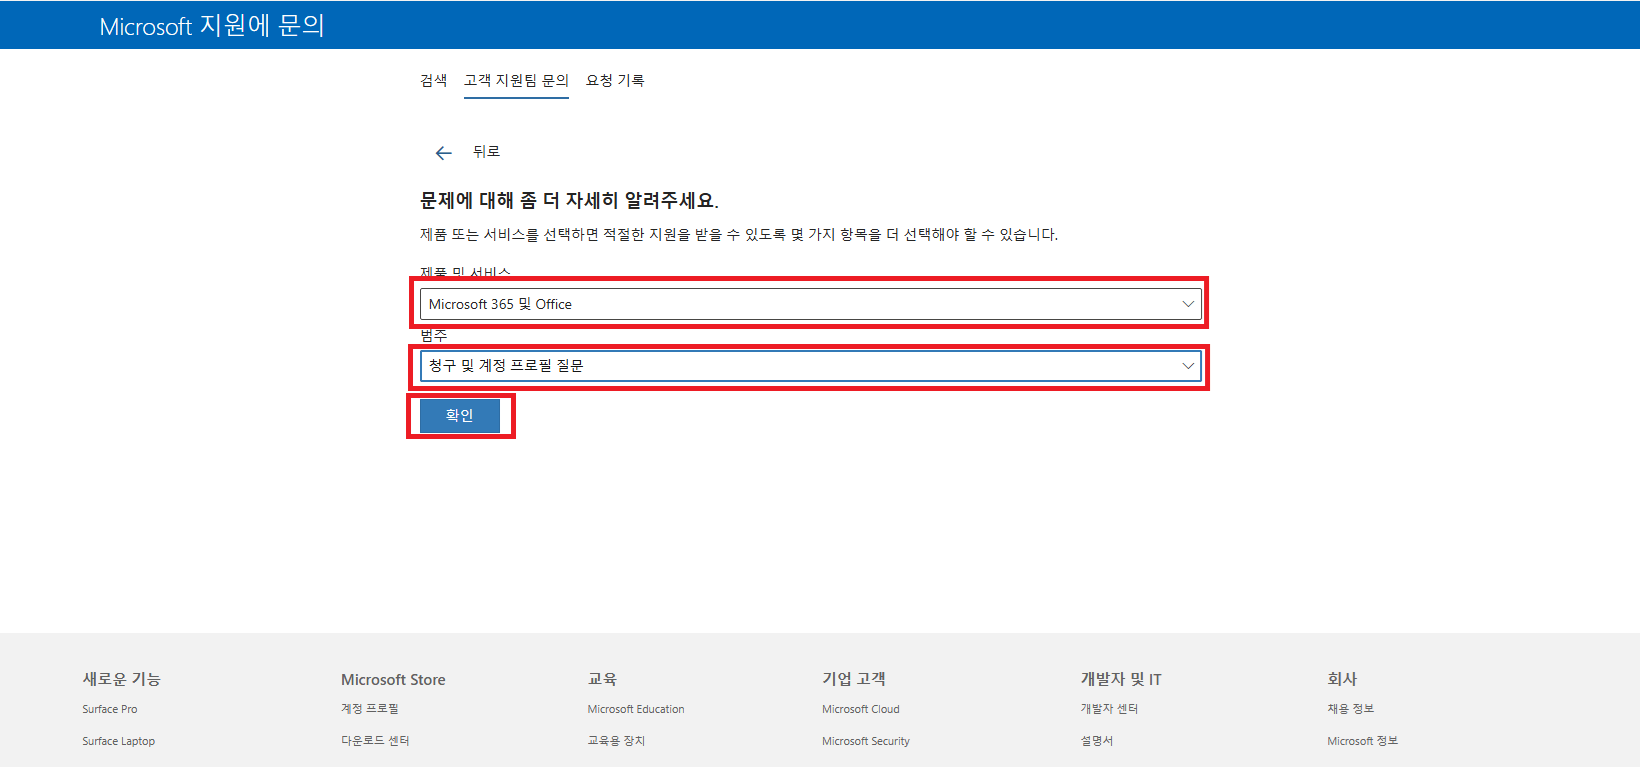This screenshot has height=768, width=1641.
Task: Click the 개발자 및 IT footer heading
Action: coord(1121,679)
